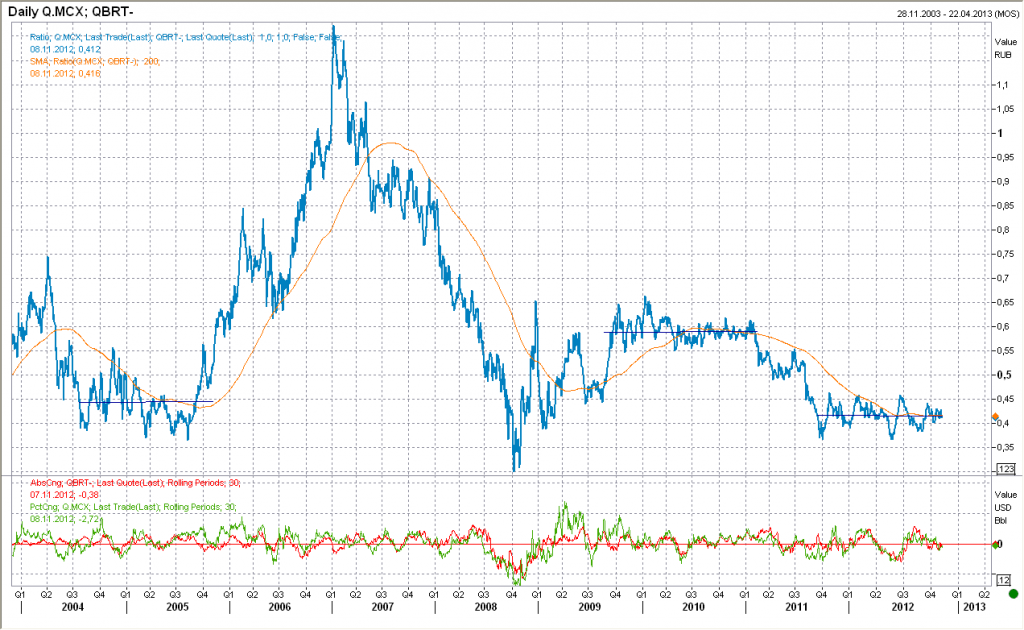
Task: Click the Value USD Bbl axis label
Action: (x=1005, y=507)
